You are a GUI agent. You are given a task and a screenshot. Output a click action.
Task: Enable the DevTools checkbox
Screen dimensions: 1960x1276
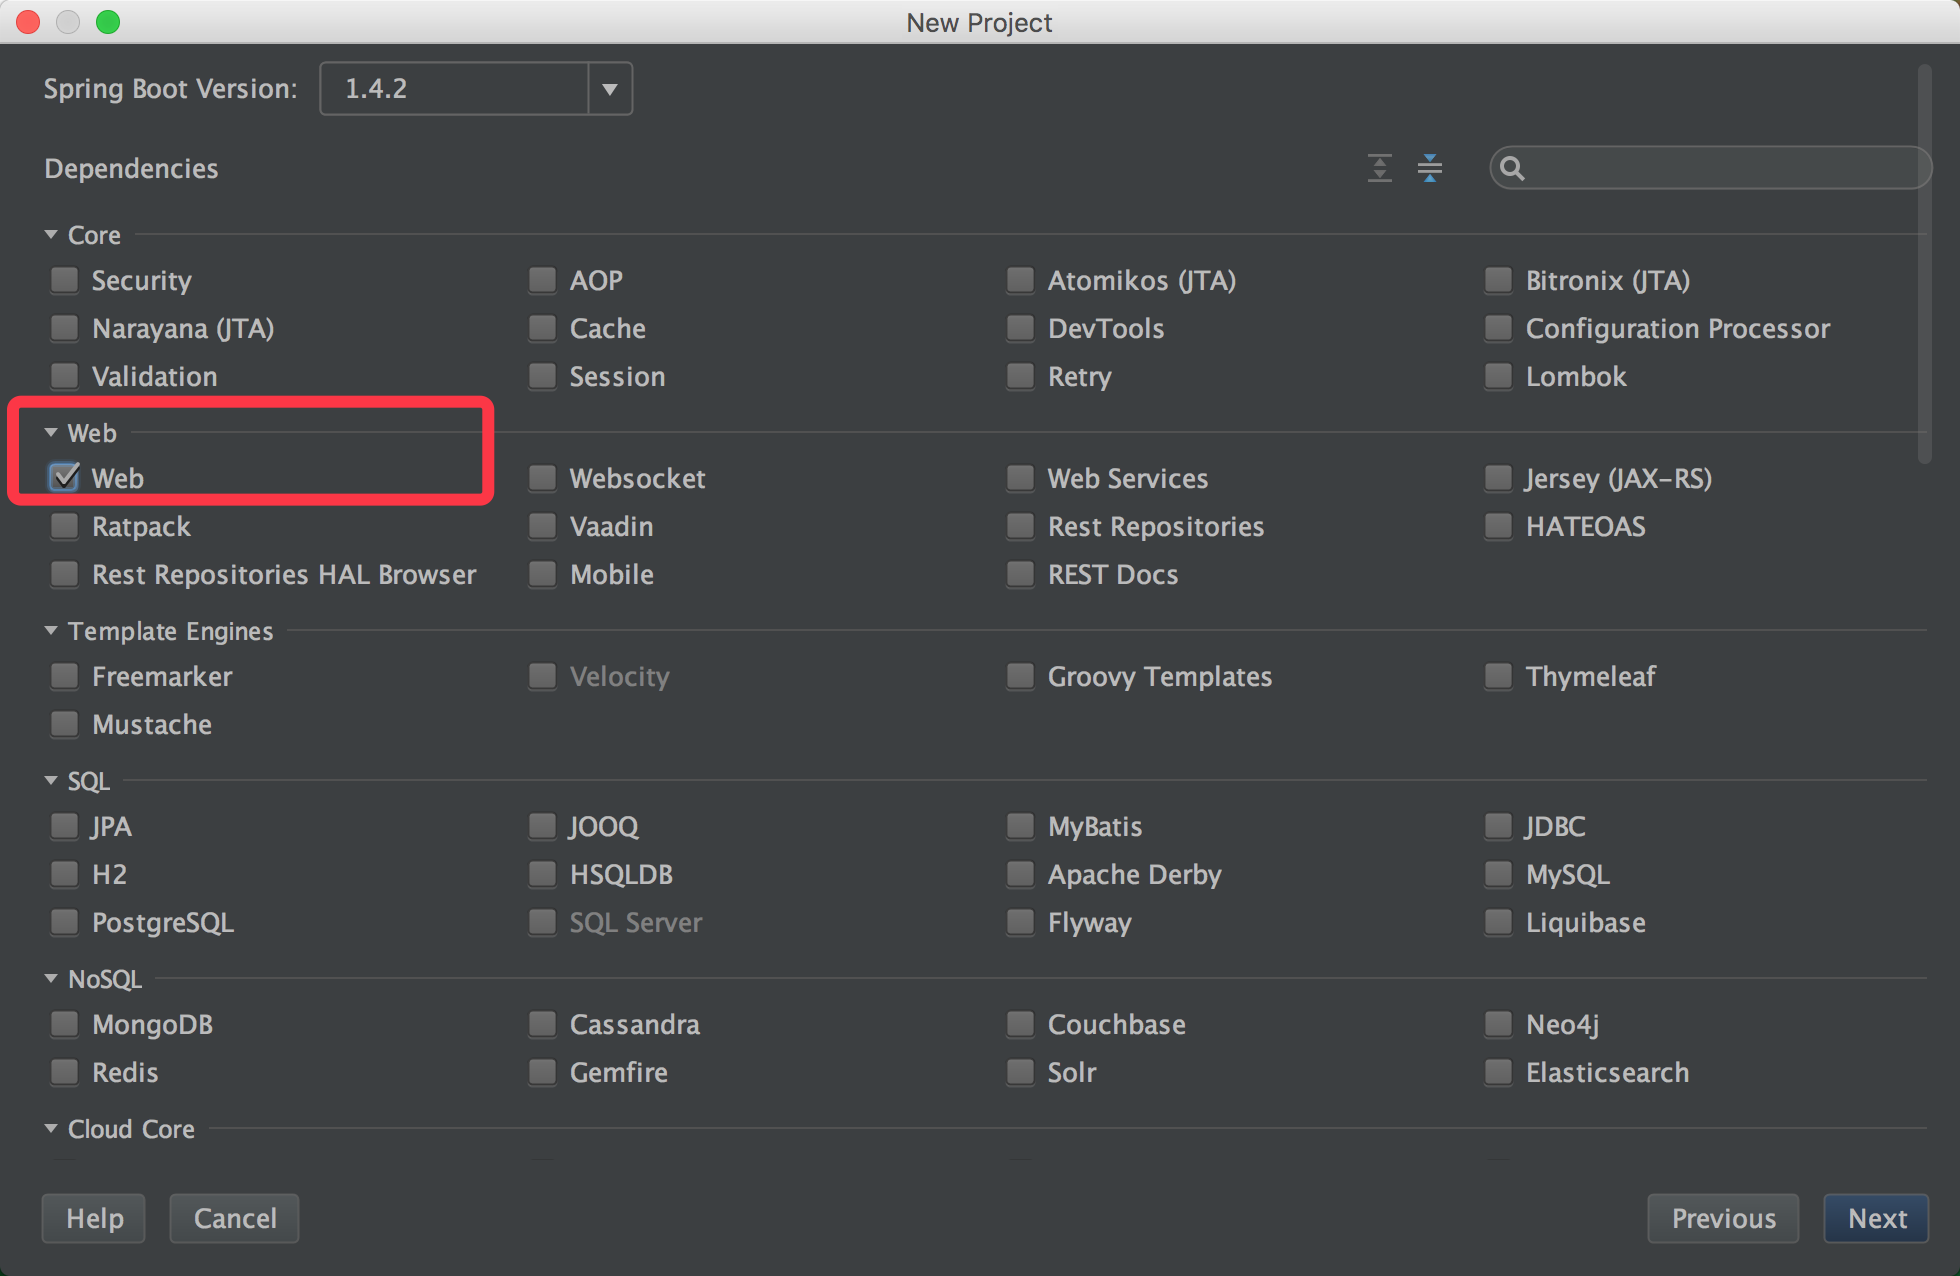1021,328
